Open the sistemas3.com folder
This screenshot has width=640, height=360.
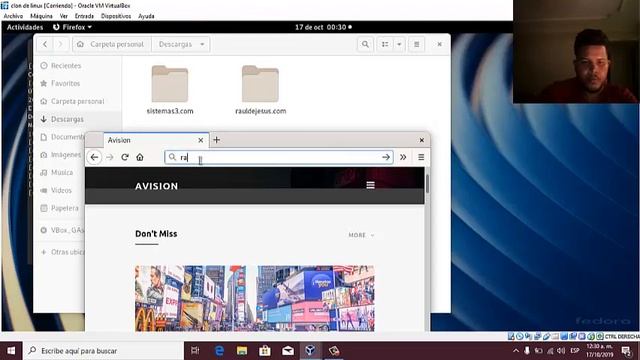click(x=170, y=90)
